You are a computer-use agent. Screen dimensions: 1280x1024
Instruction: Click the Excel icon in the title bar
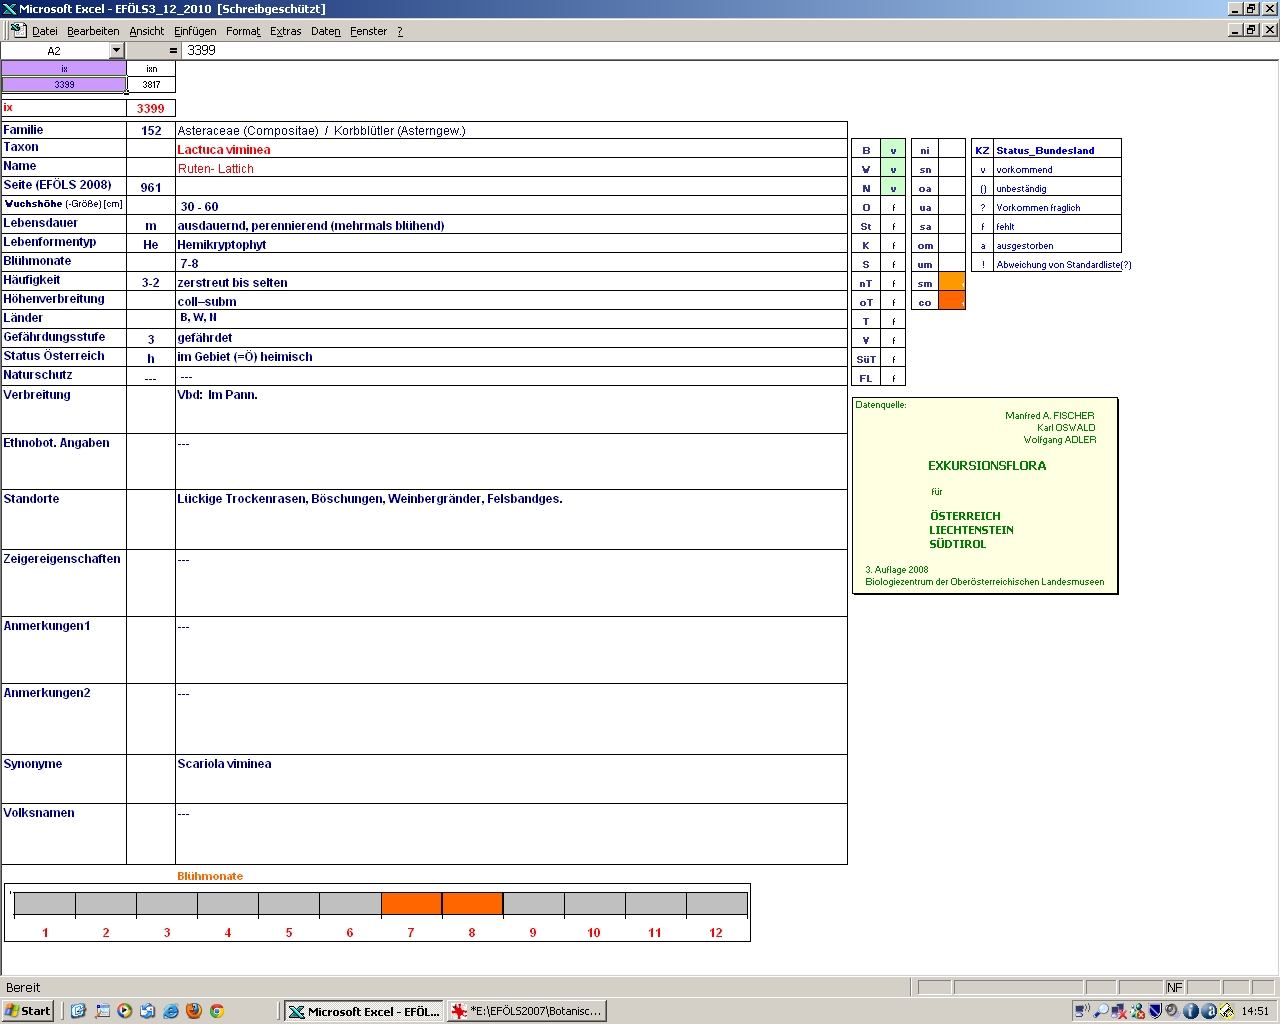(x=9, y=9)
